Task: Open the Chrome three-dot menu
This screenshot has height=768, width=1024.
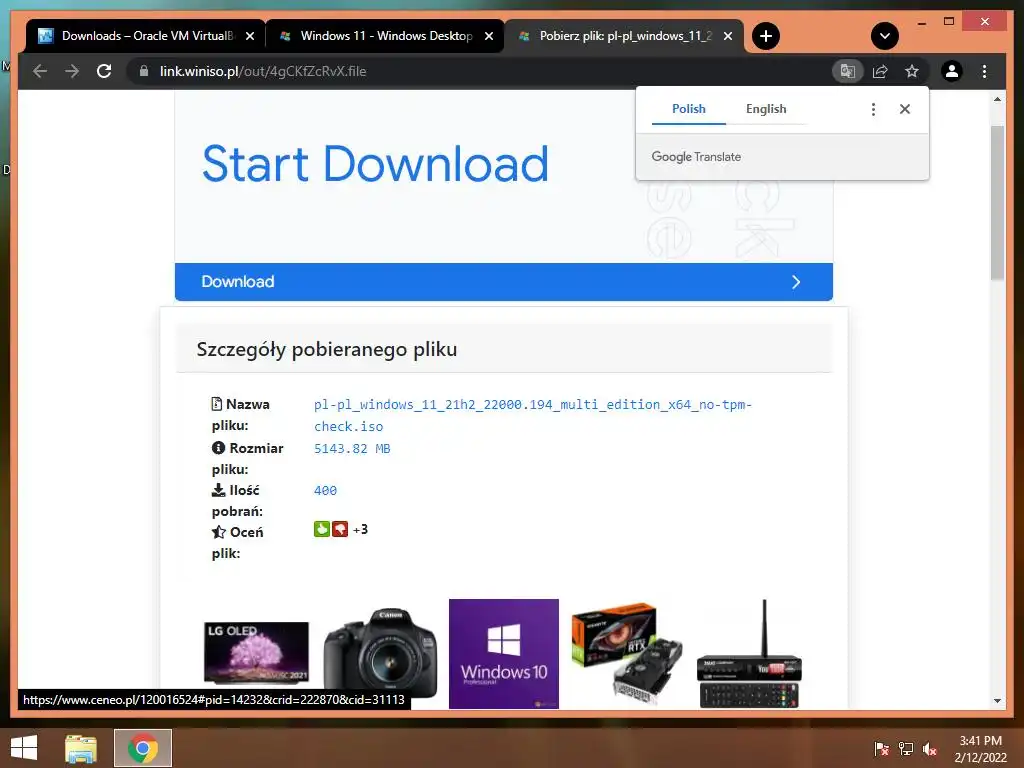Action: tap(984, 71)
